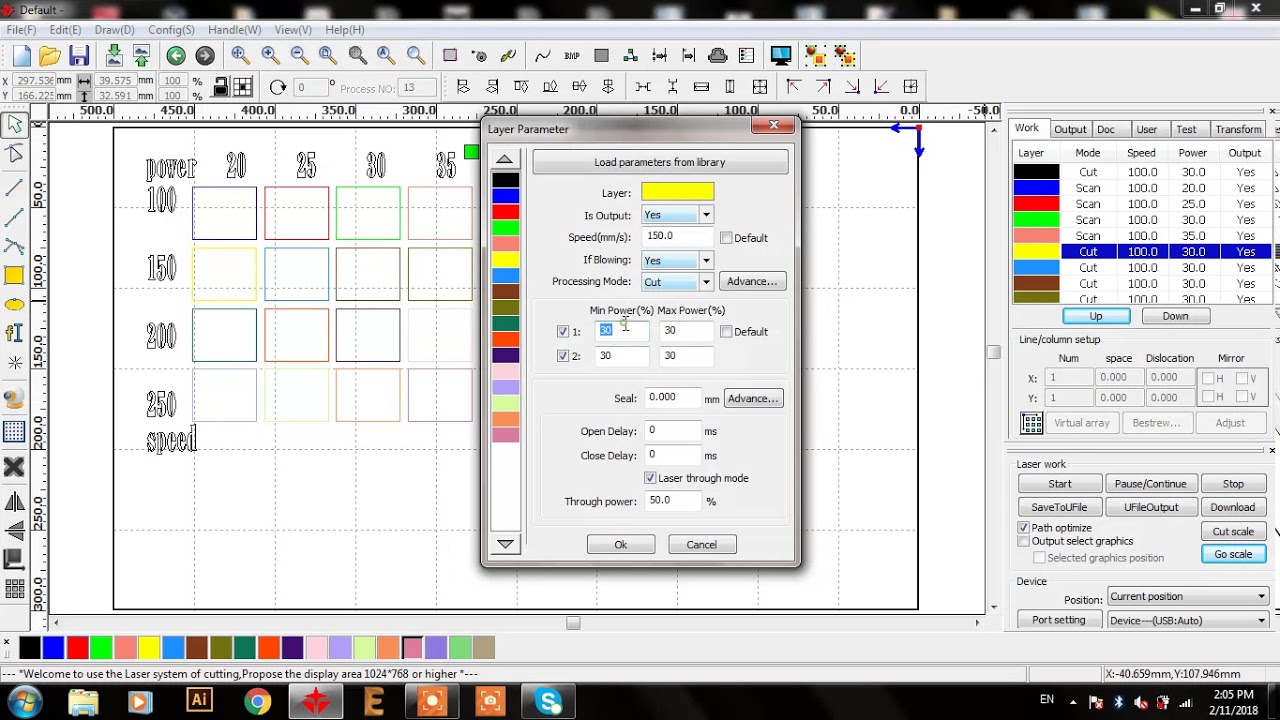Enable Output select graphics checkbox

point(1023,541)
